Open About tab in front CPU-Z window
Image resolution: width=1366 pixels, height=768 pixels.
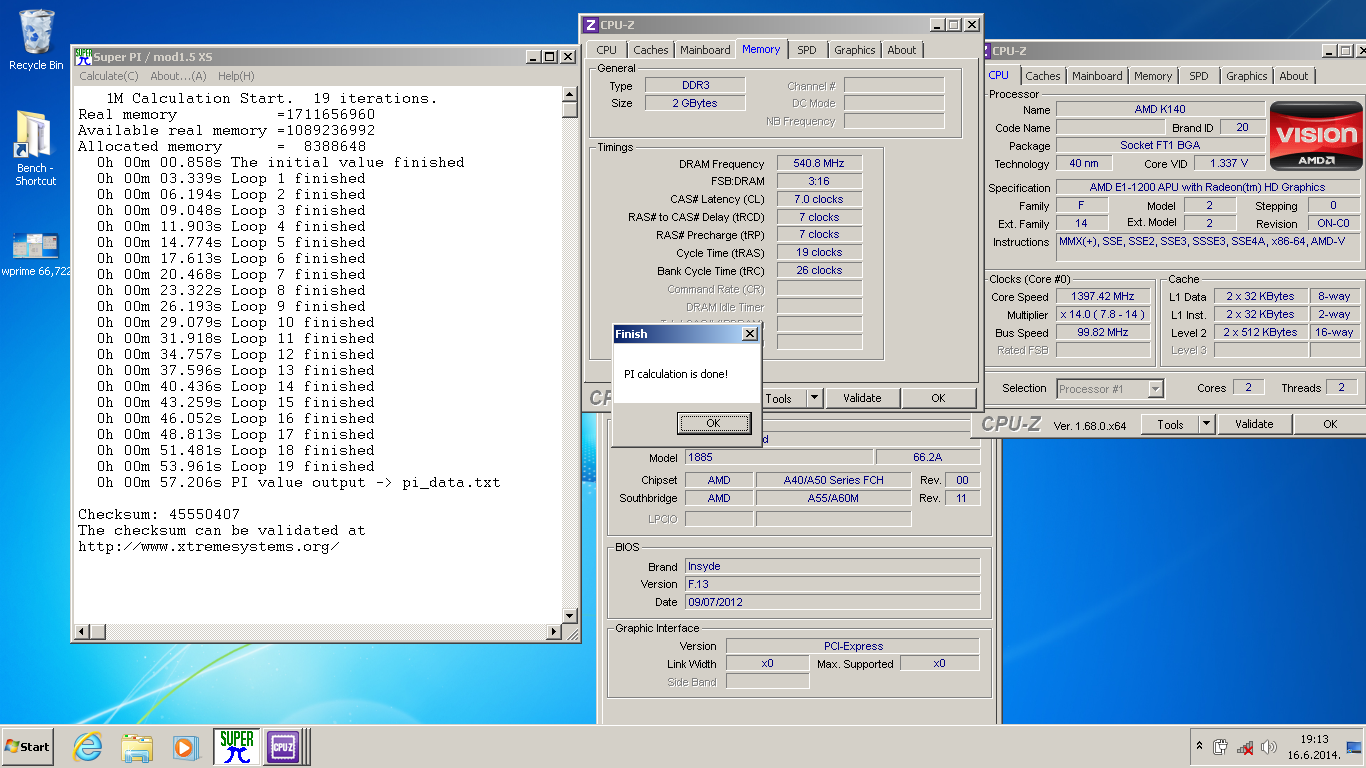pyautogui.click(x=902, y=50)
